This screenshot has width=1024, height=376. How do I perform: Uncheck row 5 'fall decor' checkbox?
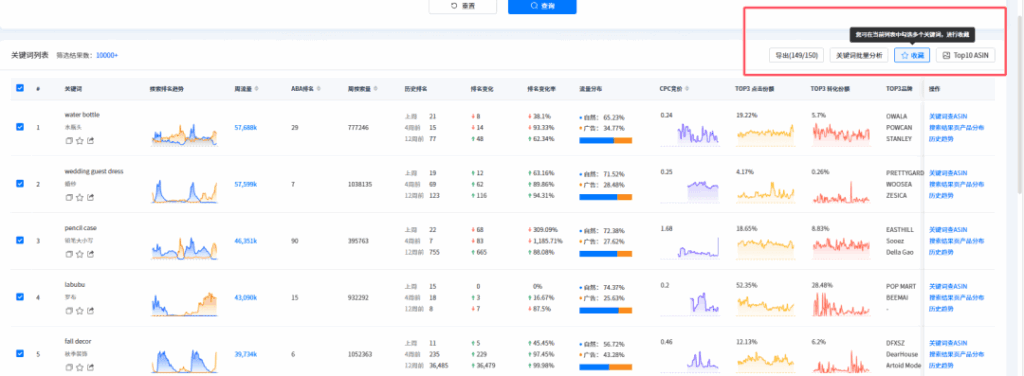[20, 353]
